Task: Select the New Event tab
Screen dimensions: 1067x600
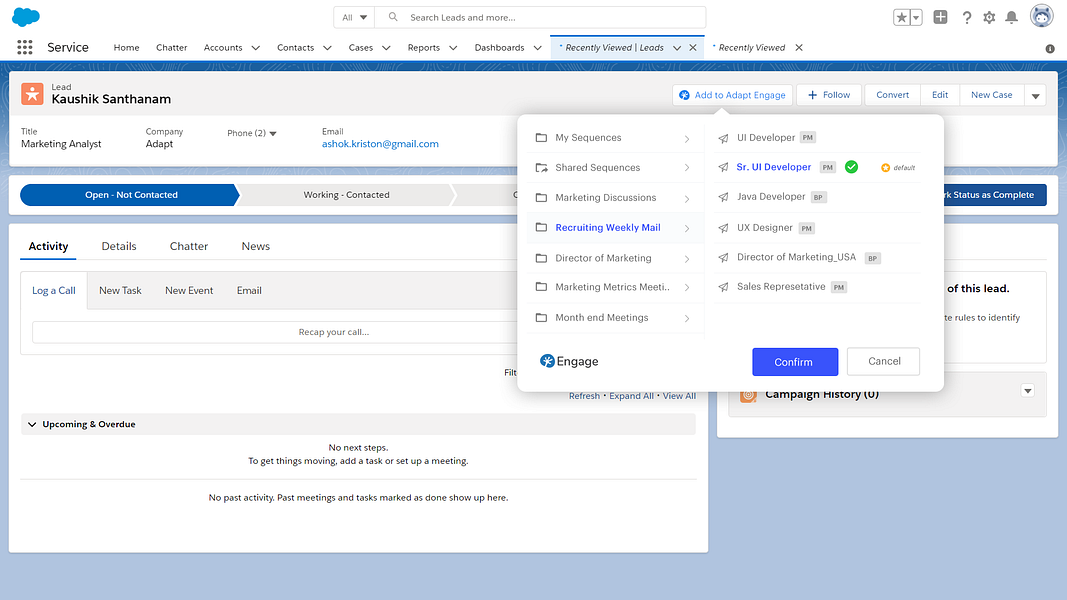Action: click(x=189, y=290)
